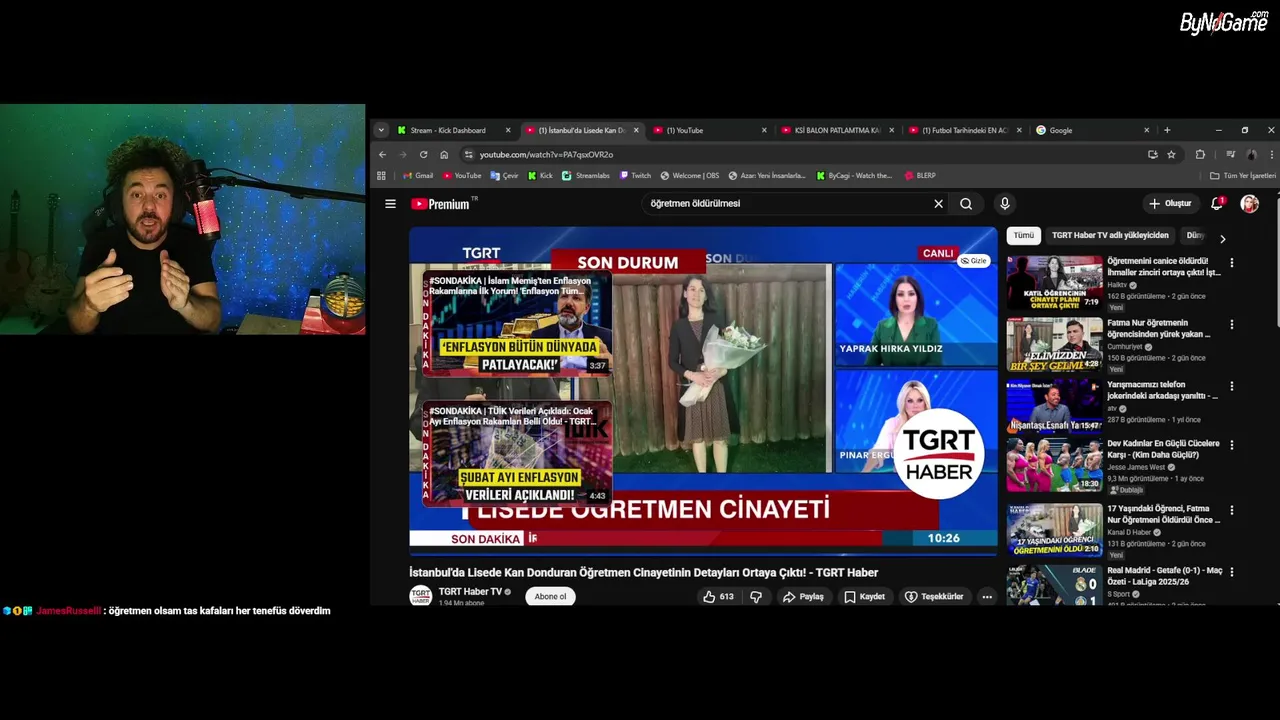Viewport: 1280px width, 720px height.
Task: Open options for the Halktv video suggestion
Action: [1232, 263]
